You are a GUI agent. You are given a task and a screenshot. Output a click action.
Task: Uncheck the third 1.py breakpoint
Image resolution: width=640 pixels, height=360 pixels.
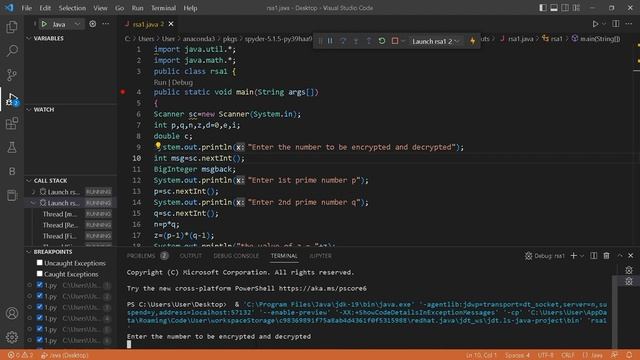pyautogui.click(x=40, y=307)
